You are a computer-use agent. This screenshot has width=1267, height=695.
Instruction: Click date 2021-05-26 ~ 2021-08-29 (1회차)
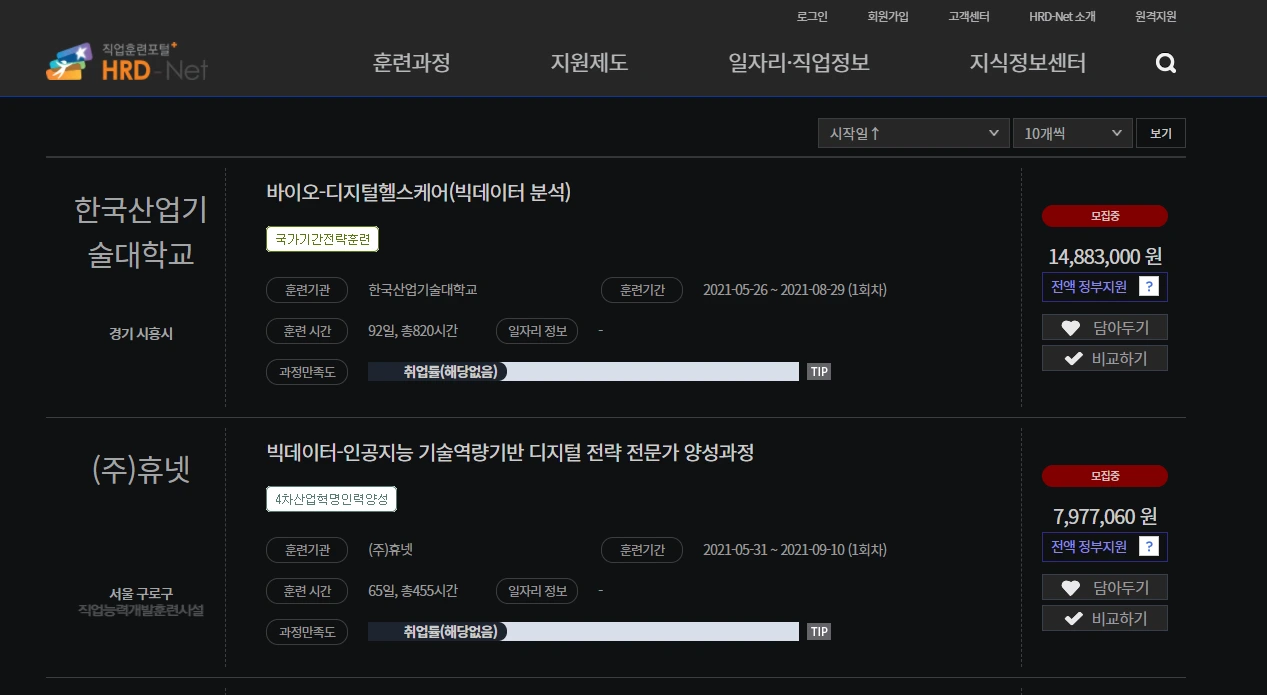795,290
